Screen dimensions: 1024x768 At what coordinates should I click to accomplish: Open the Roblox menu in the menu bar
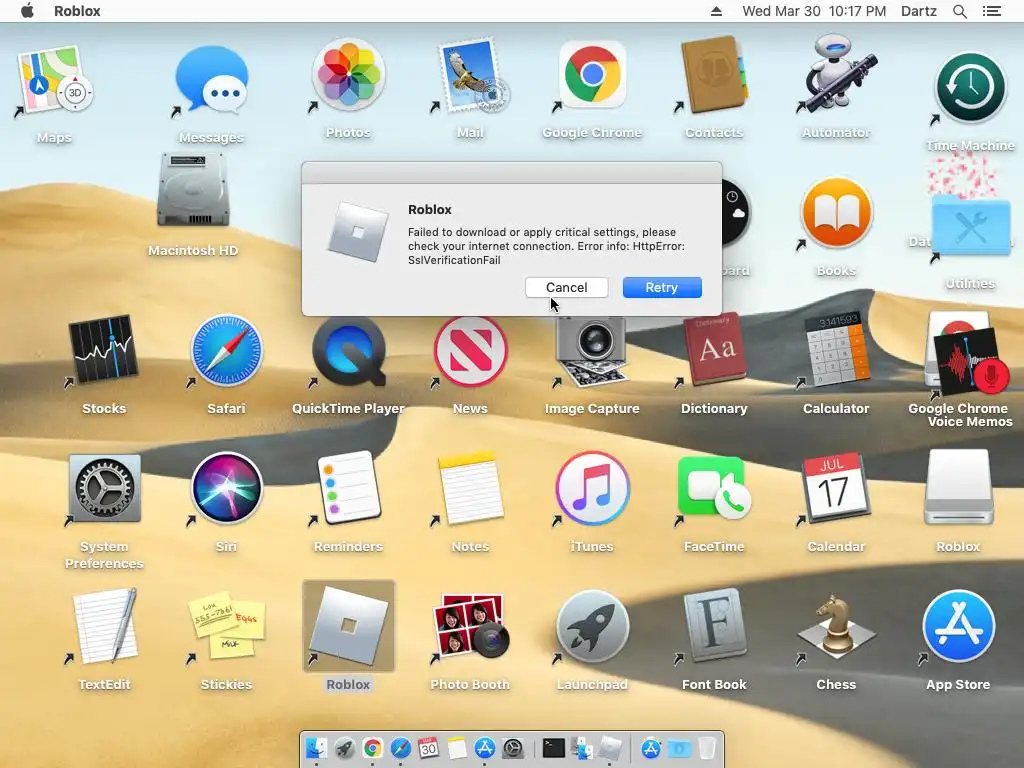tap(77, 11)
